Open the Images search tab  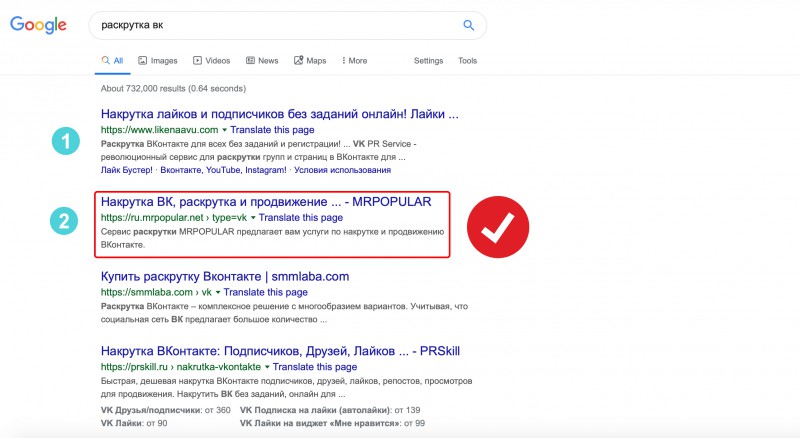tap(157, 61)
